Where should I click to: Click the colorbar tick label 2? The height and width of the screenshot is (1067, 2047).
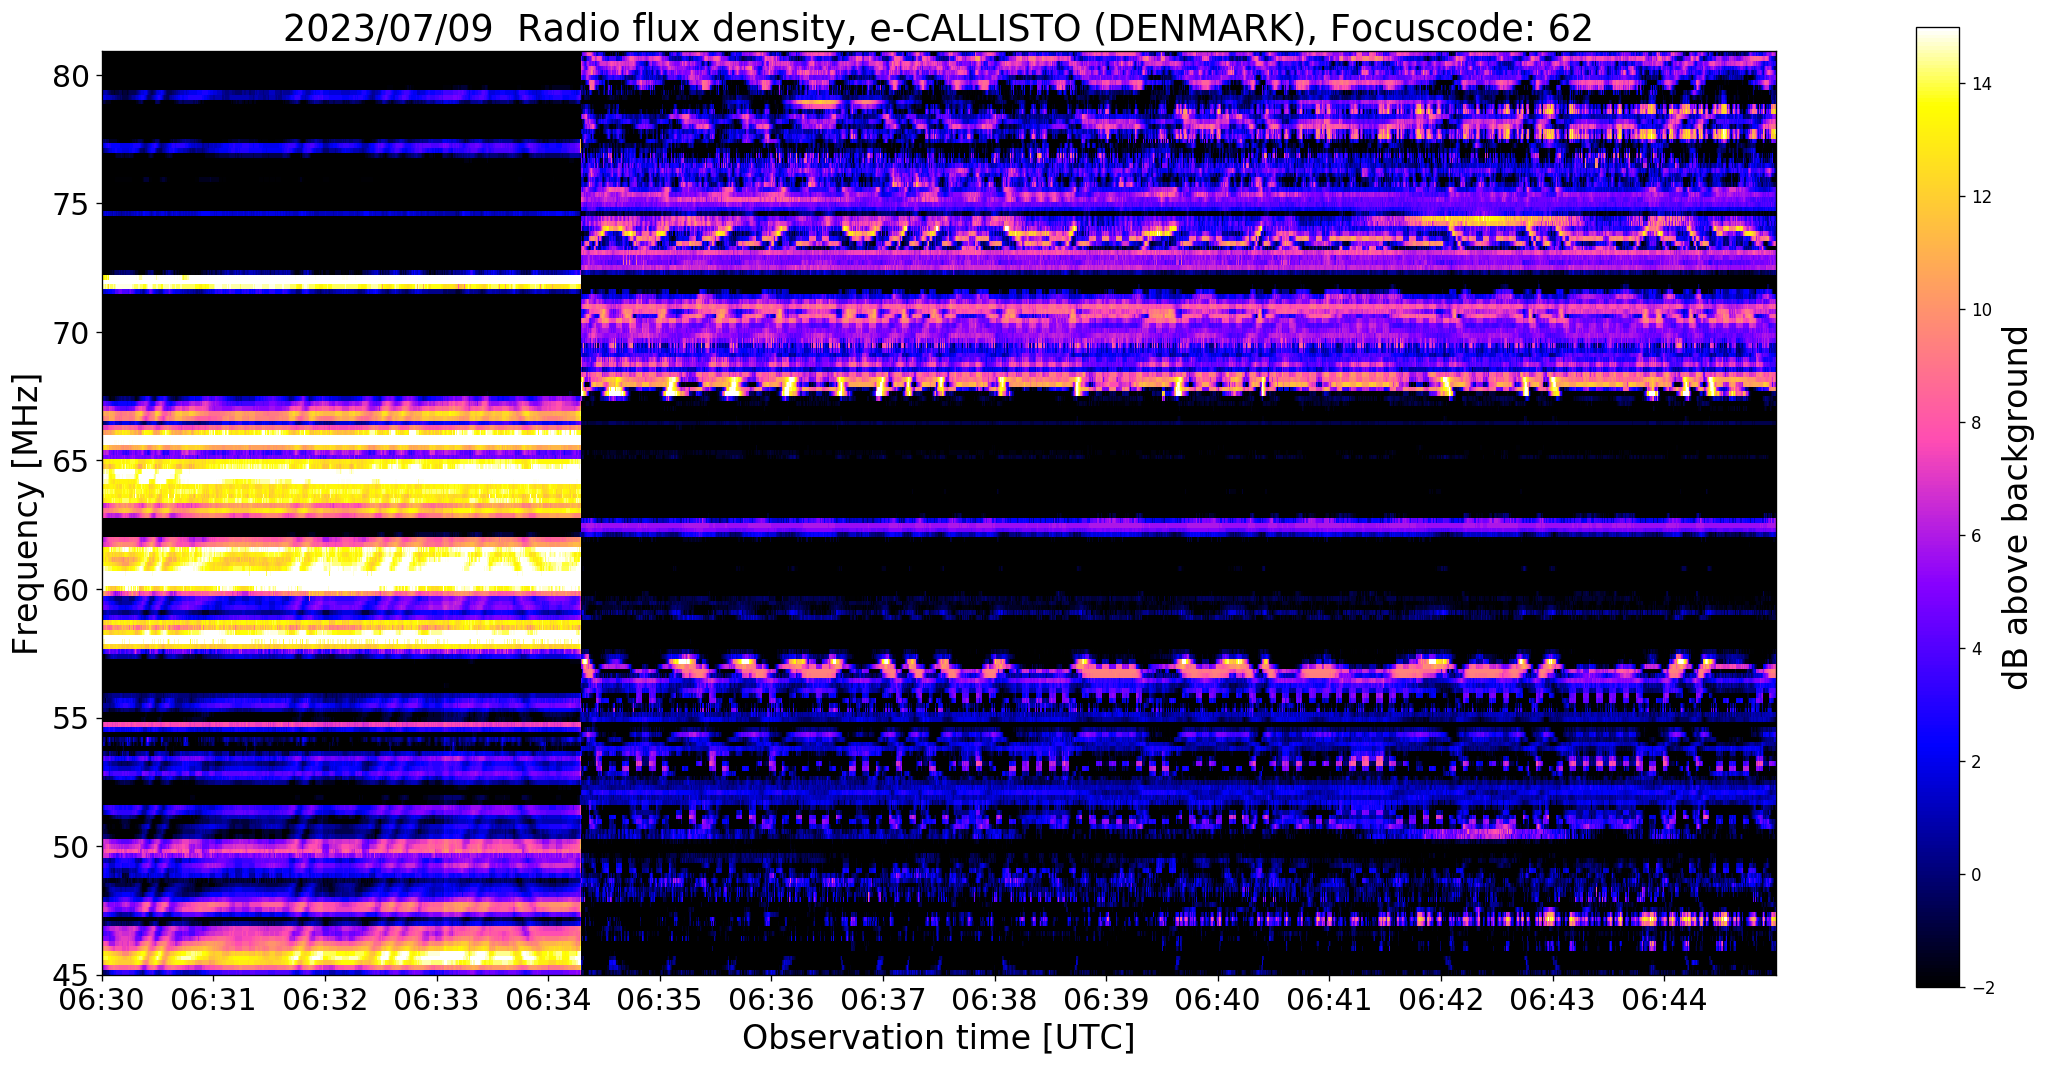coord(1975,762)
